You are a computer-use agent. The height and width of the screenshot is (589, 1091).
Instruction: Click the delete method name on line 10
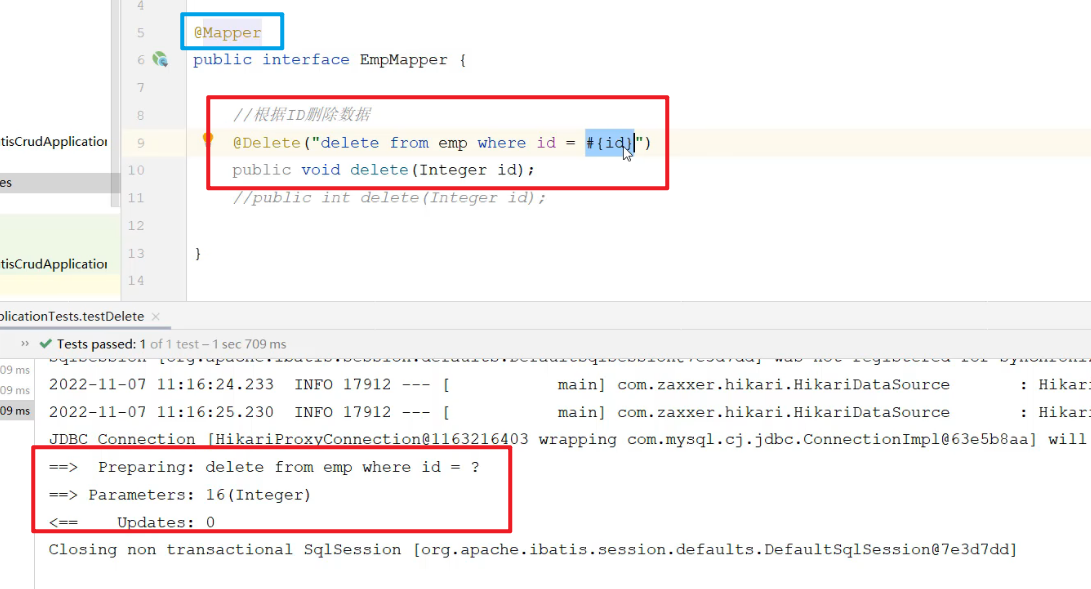(x=378, y=170)
